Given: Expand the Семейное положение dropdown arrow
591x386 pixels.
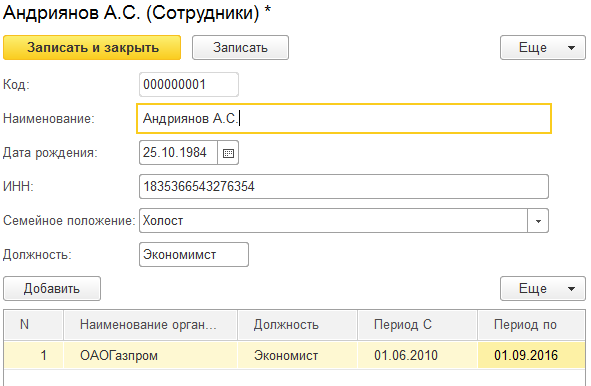Looking at the screenshot, I should tap(538, 221).
